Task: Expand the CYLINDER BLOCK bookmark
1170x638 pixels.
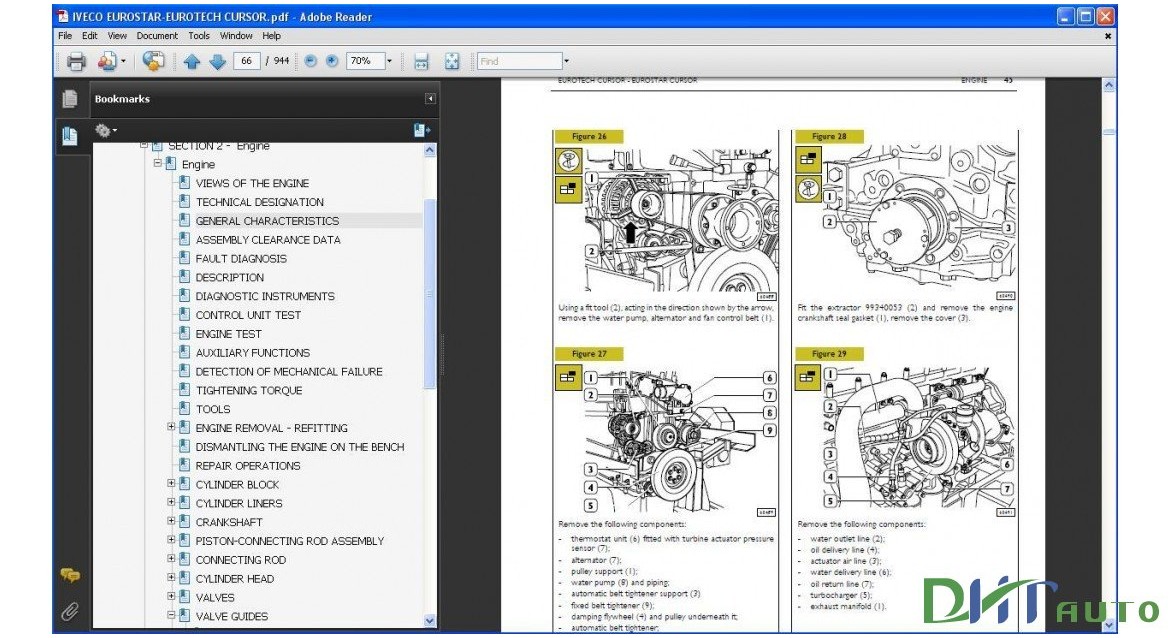Action: click(169, 484)
